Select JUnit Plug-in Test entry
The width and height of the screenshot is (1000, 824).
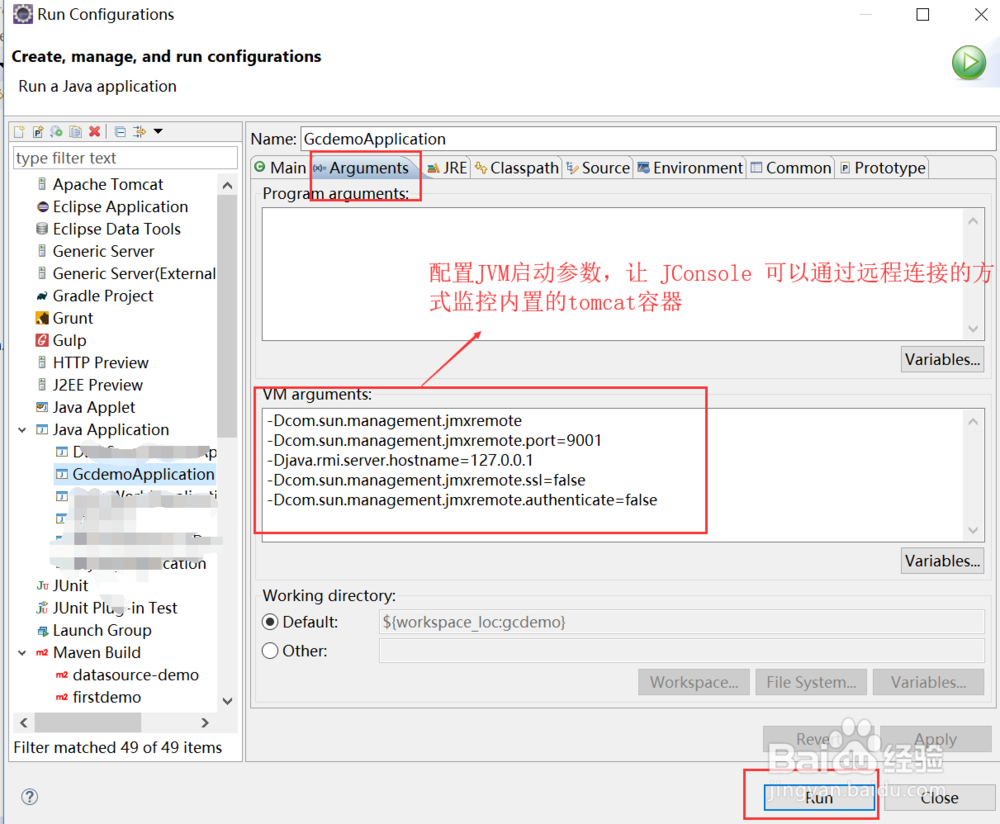pos(115,608)
